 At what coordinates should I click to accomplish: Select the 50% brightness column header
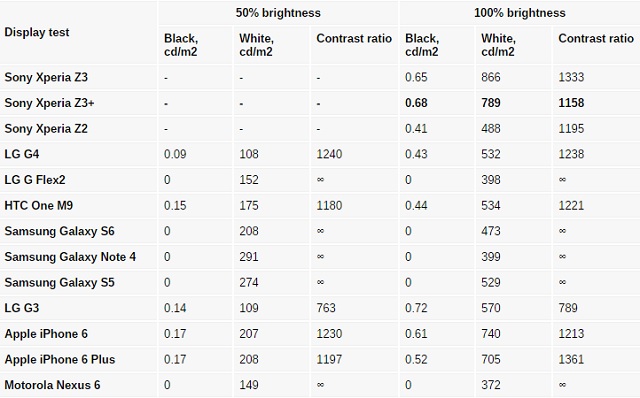click(x=278, y=13)
